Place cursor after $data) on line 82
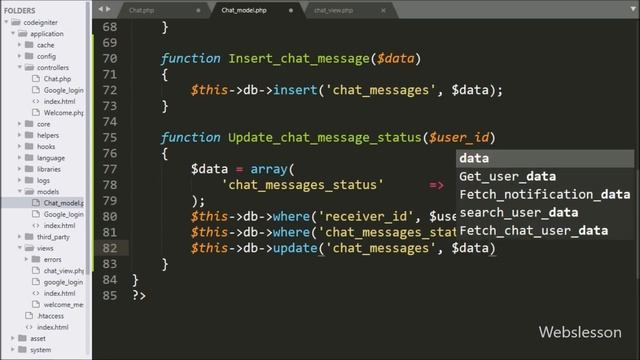640x360 pixels. [x=496, y=248]
